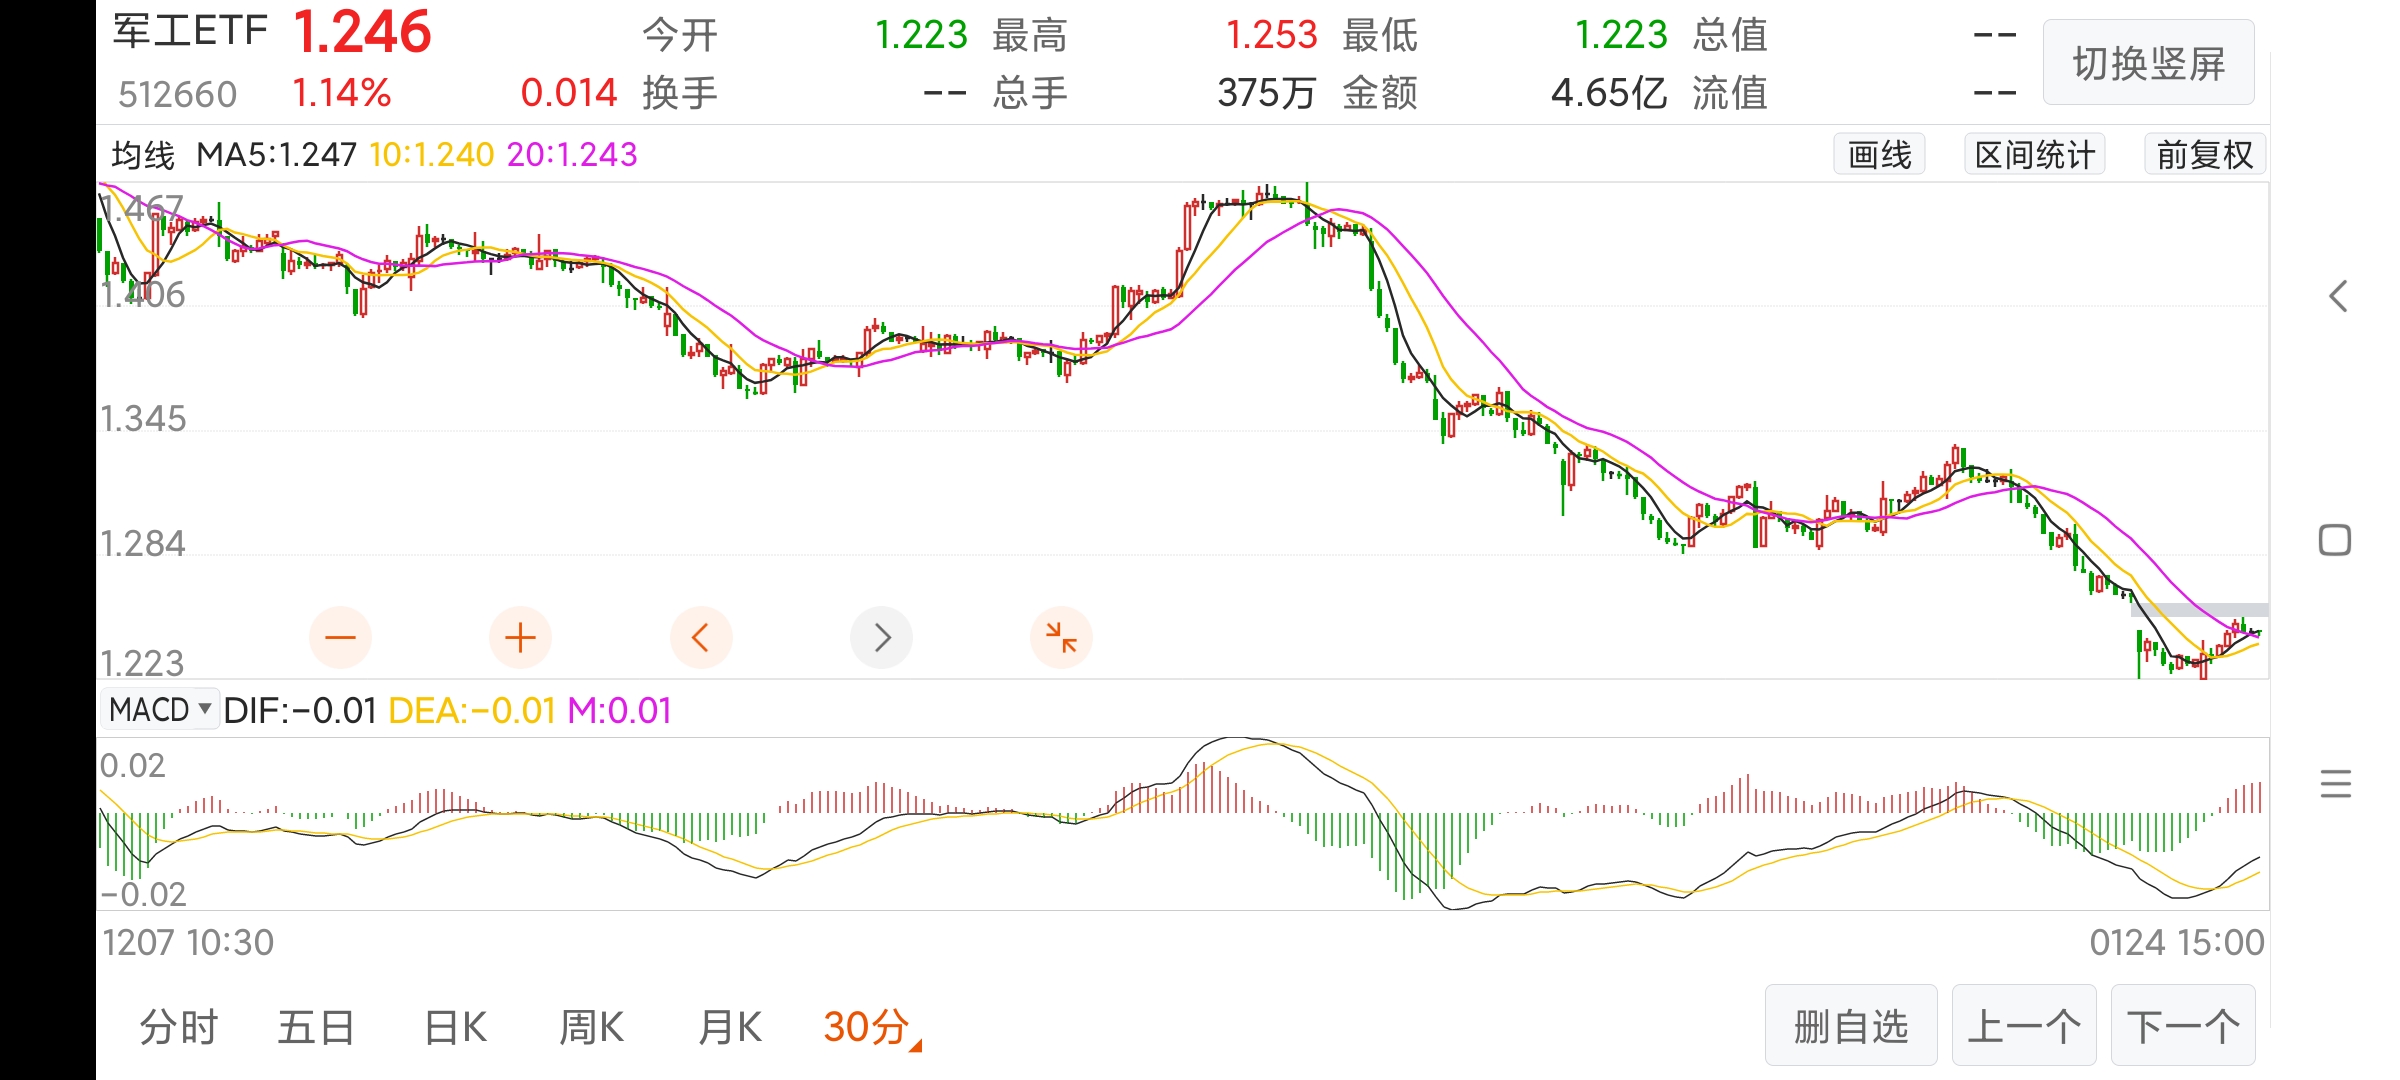The height and width of the screenshot is (1080, 2400).
Task: Tap the gray price marker bar
Action: pos(2199,609)
